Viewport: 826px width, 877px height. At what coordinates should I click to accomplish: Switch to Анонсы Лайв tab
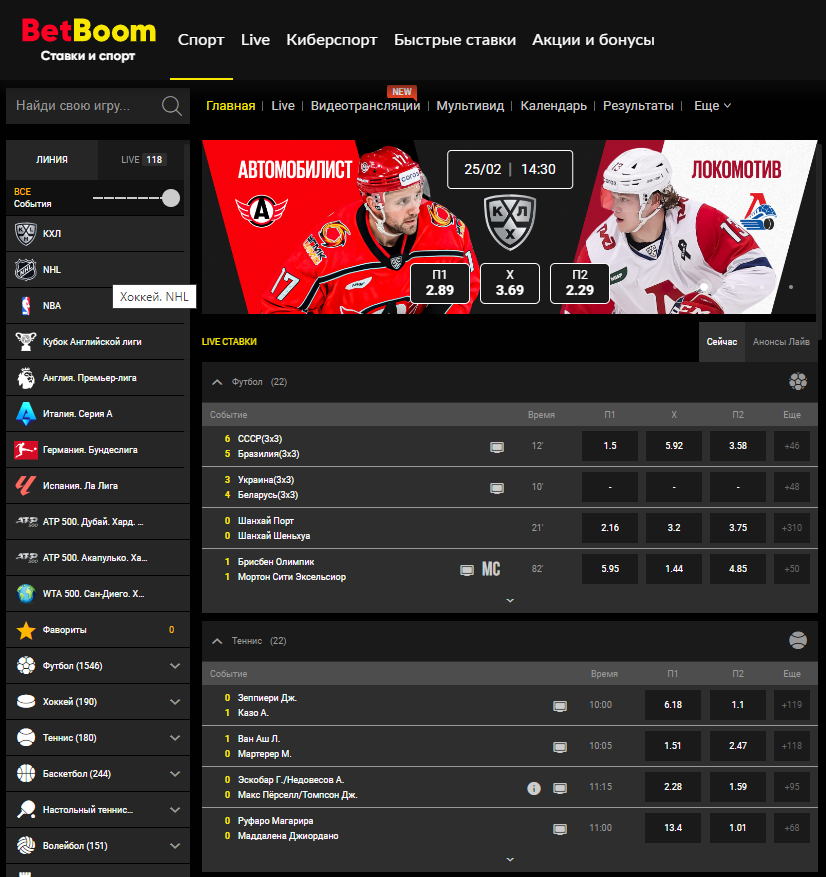coord(781,342)
